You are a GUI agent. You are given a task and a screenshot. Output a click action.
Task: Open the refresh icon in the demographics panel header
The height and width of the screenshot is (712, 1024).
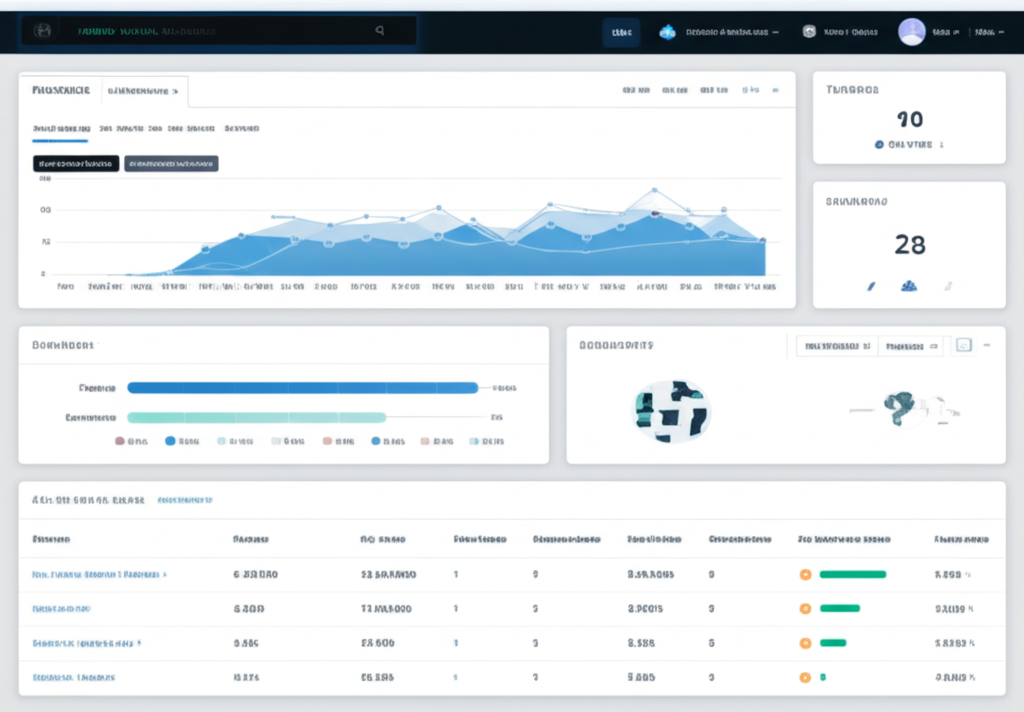[963, 344]
